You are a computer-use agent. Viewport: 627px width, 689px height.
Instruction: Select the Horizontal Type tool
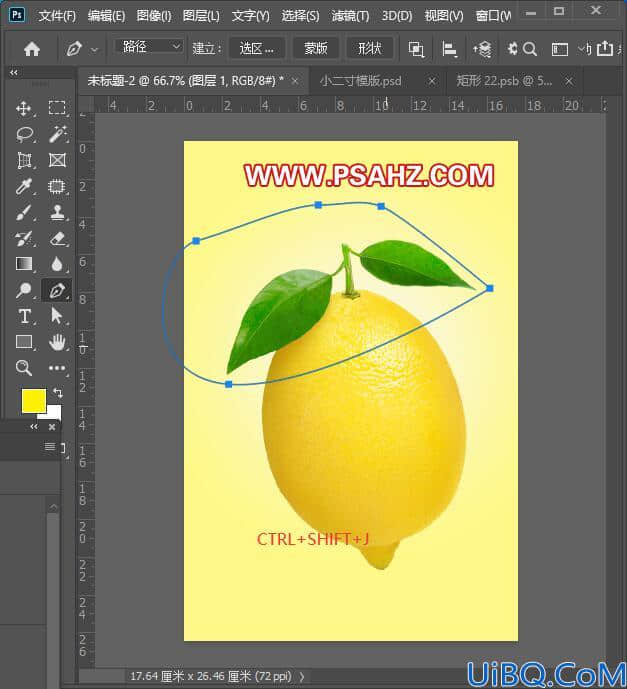coord(25,316)
